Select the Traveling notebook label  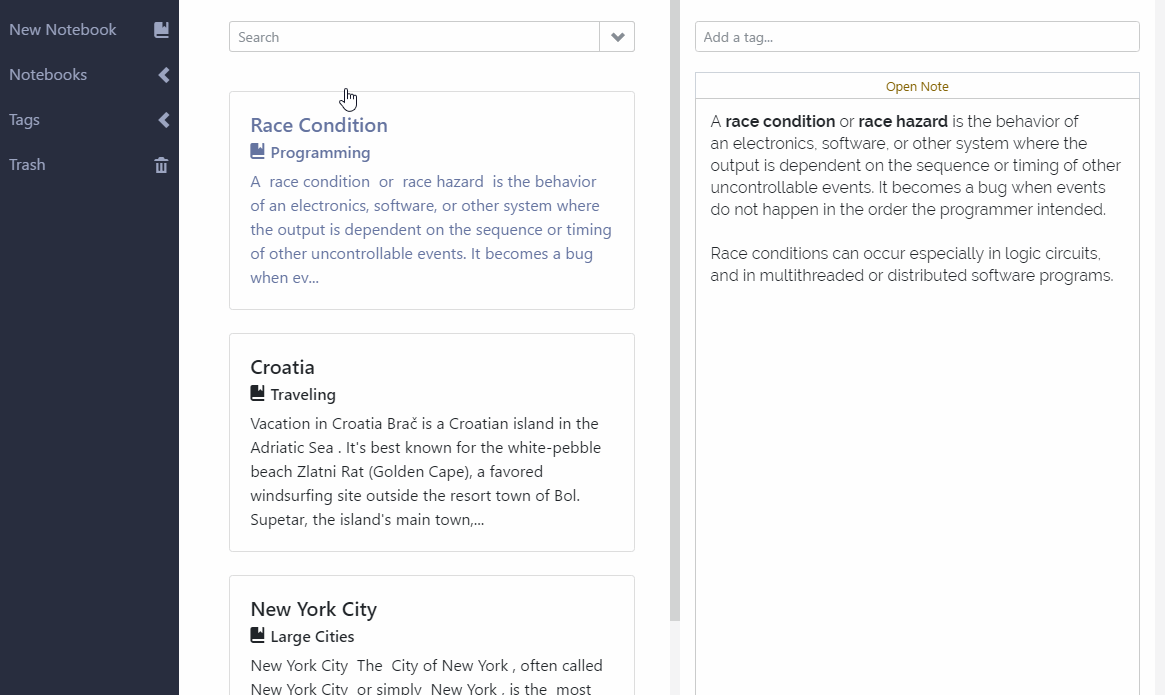[x=303, y=394]
